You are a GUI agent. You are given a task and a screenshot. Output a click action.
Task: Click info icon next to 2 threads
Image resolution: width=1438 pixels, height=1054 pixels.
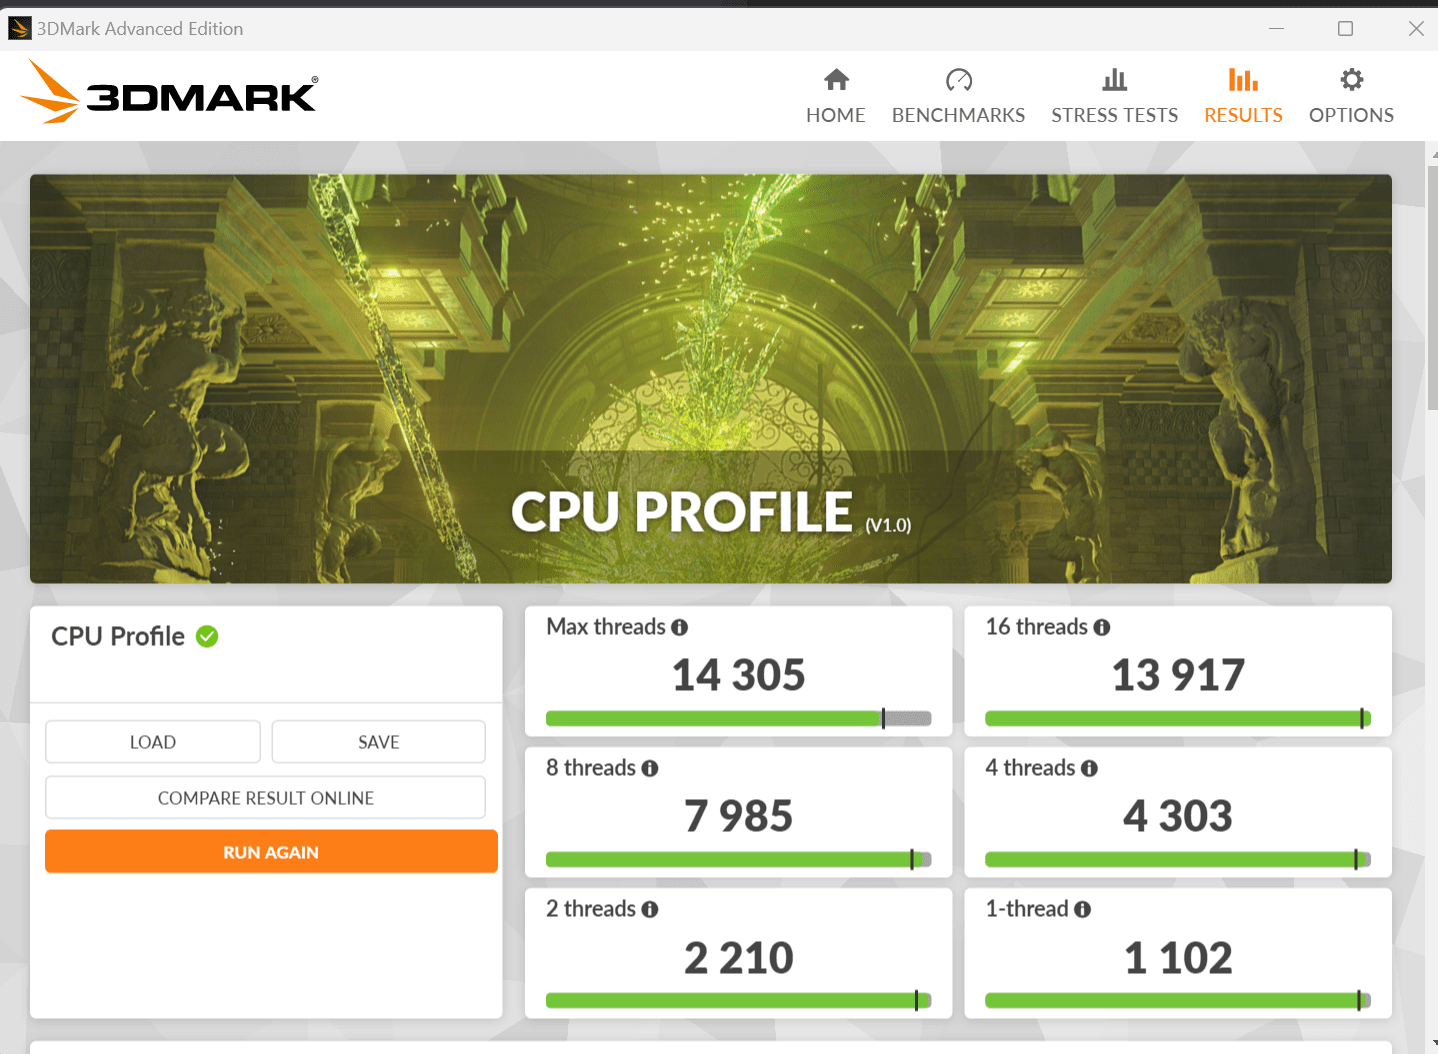[x=650, y=909]
